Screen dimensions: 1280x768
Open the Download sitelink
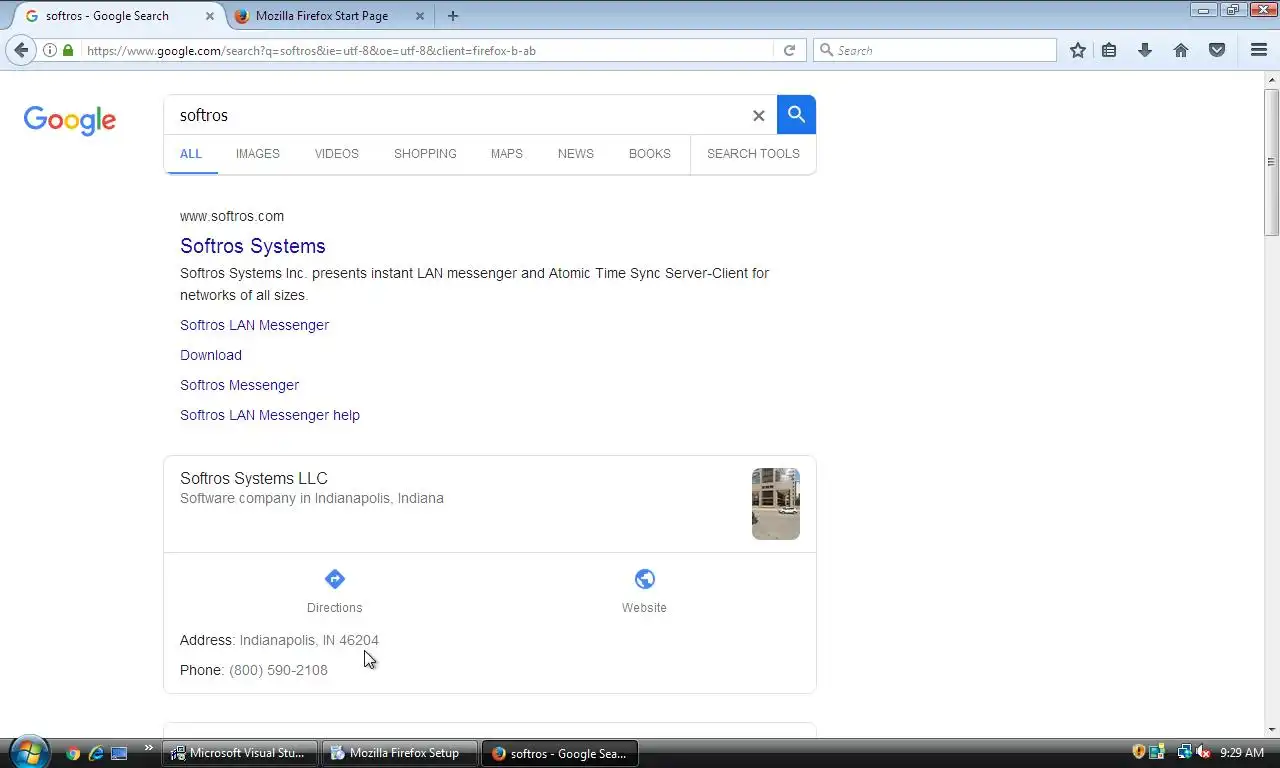[x=211, y=355]
